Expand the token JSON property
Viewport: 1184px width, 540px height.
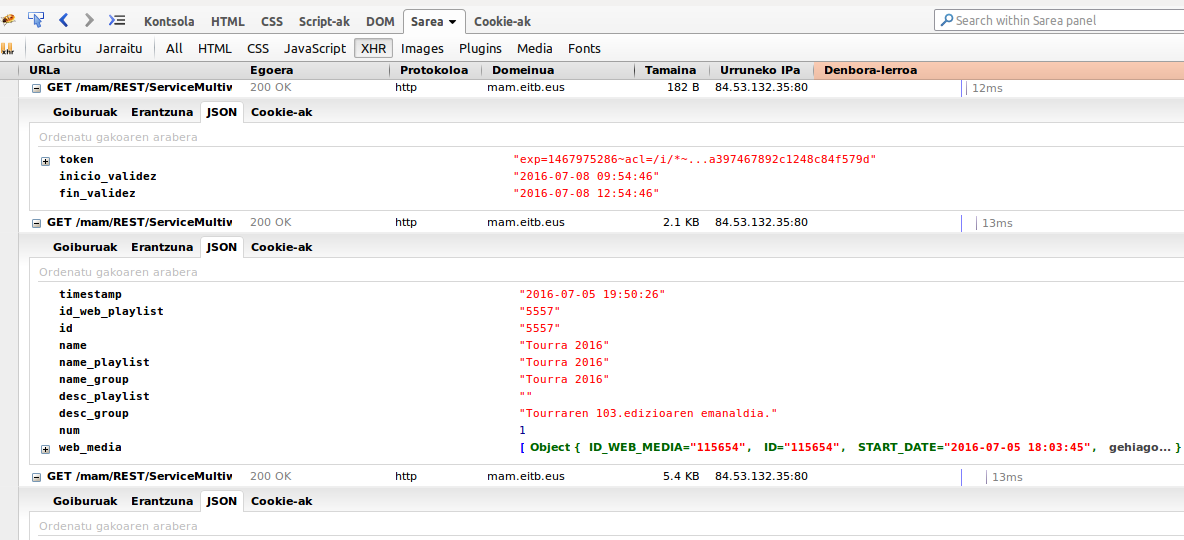click(x=45, y=160)
